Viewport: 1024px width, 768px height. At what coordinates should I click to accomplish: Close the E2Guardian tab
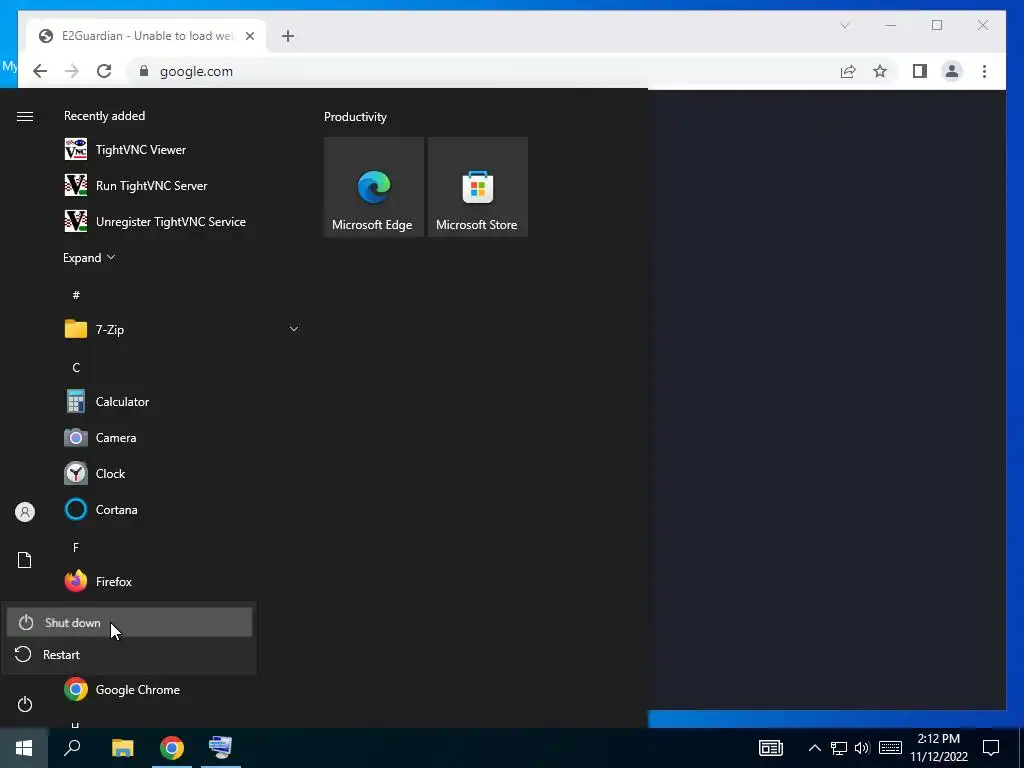(x=249, y=36)
